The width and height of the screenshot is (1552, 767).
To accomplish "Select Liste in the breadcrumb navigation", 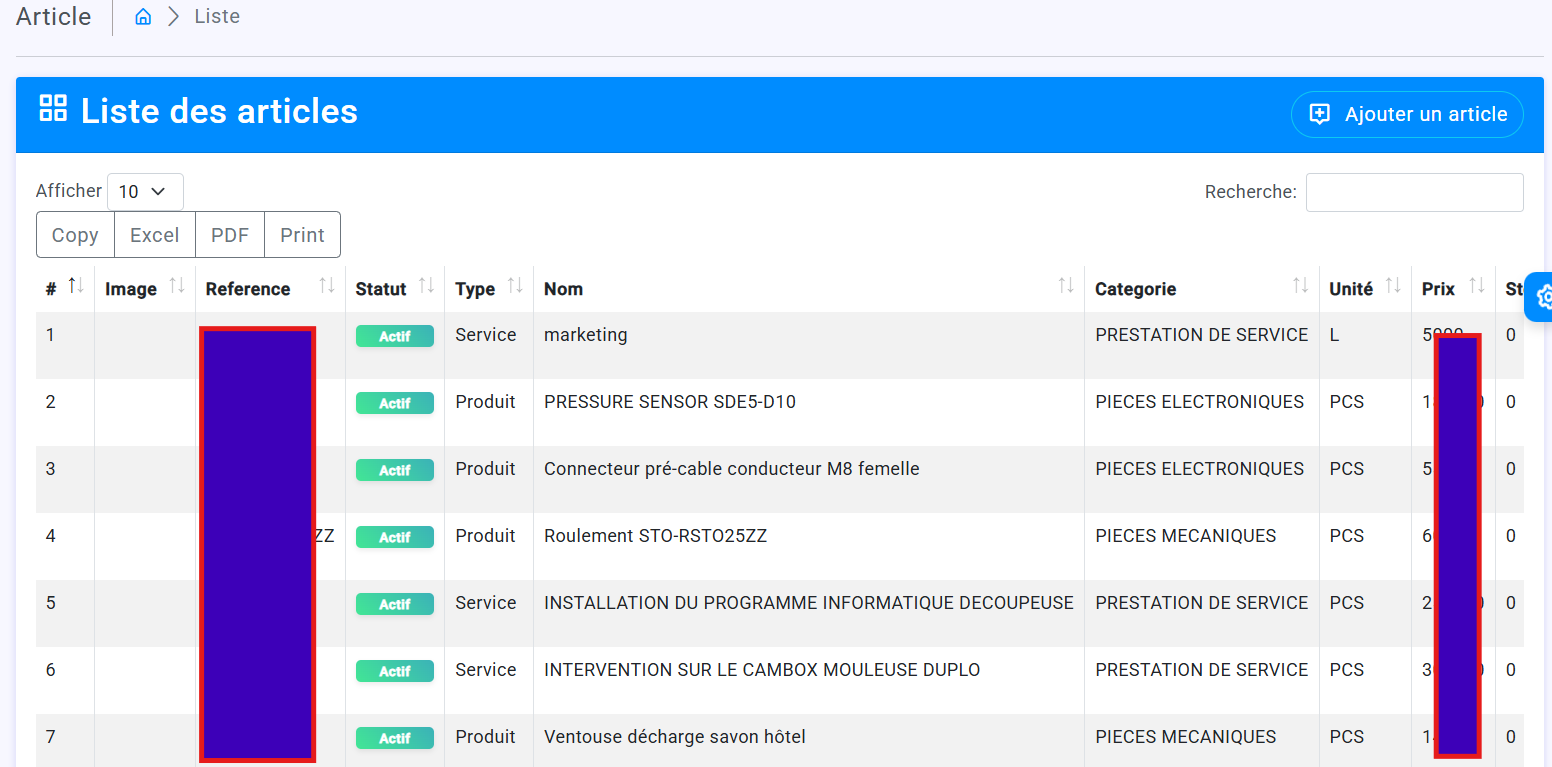I will pyautogui.click(x=217, y=16).
